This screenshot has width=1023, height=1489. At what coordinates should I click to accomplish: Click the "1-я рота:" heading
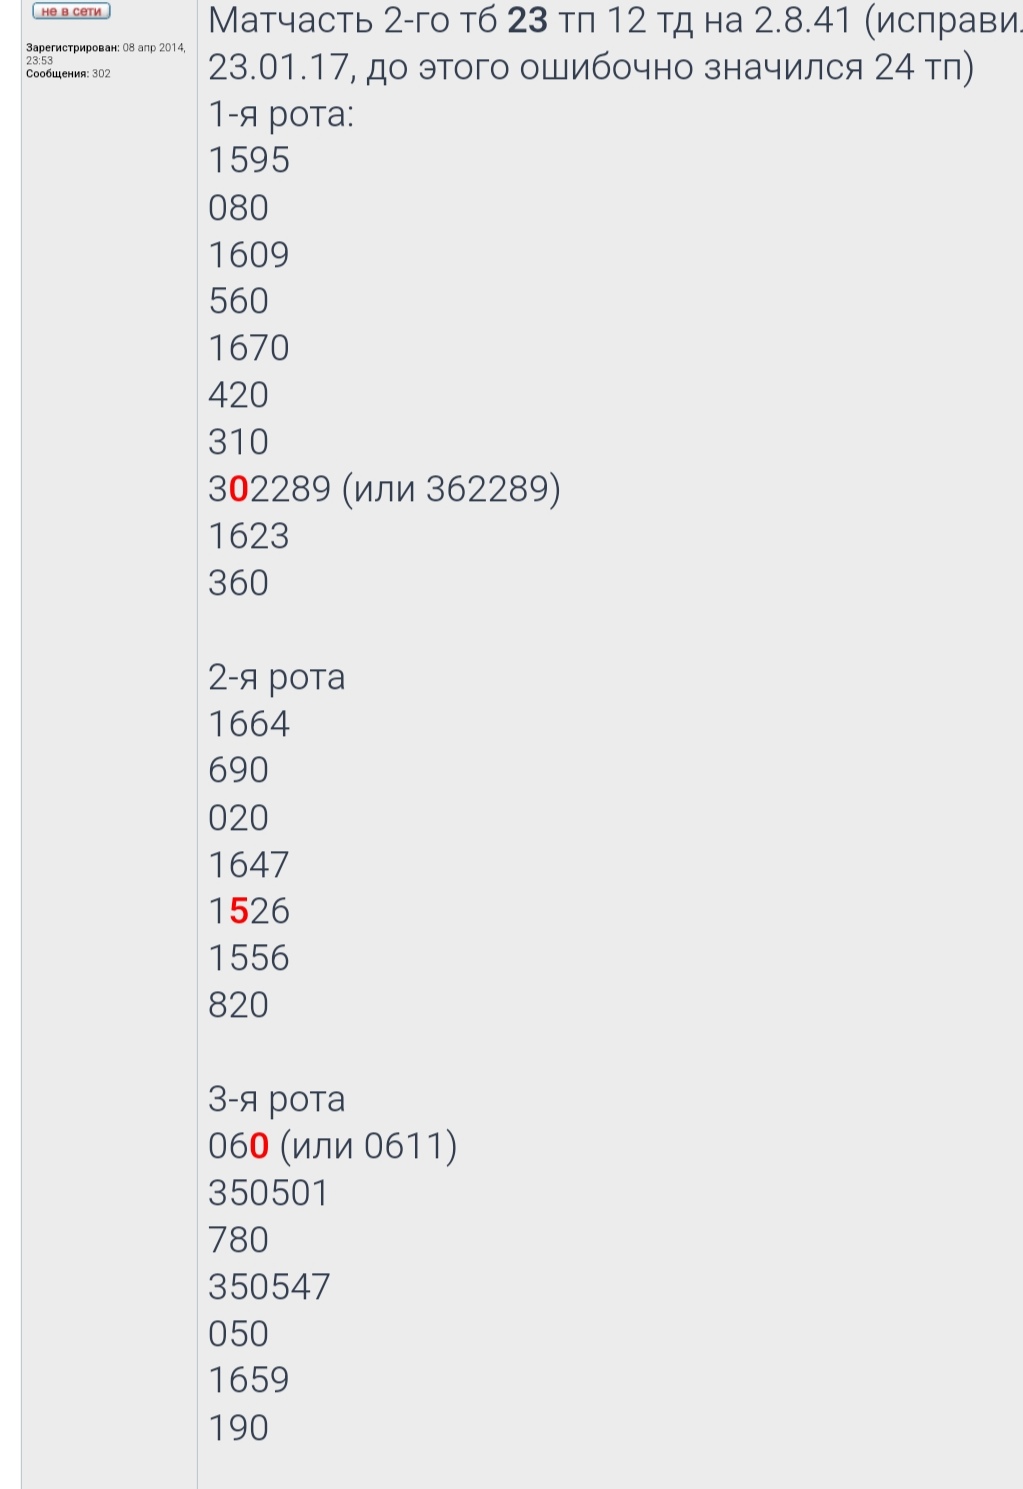(281, 114)
